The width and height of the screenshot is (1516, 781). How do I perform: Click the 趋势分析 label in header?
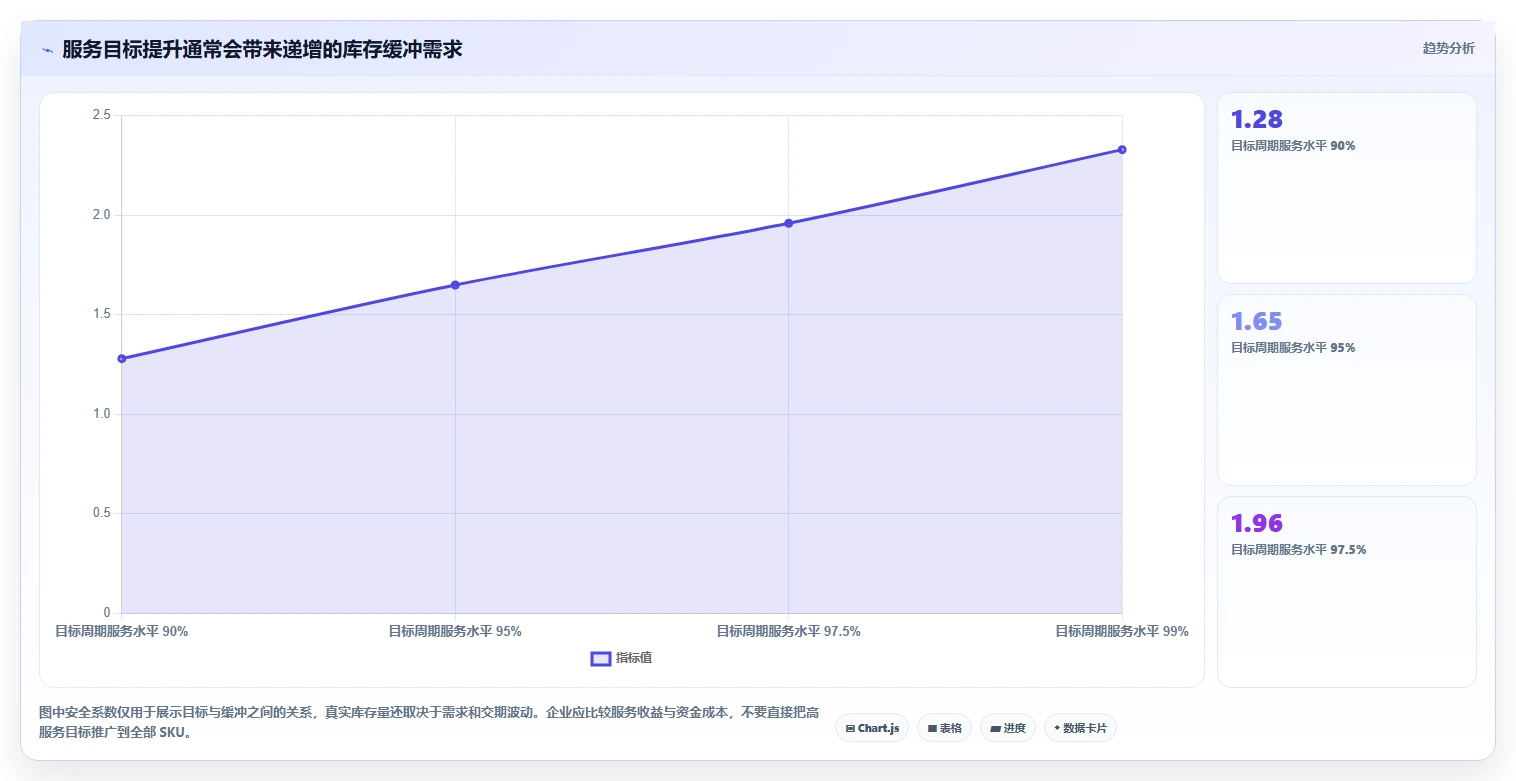(x=1448, y=48)
